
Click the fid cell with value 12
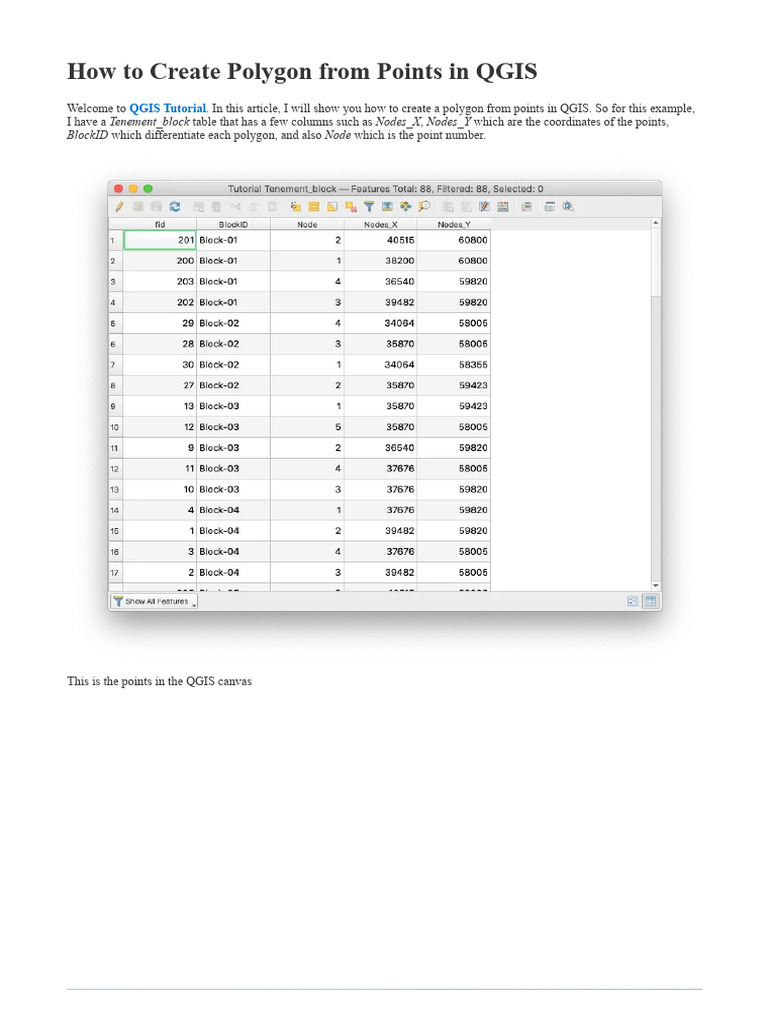[160, 427]
